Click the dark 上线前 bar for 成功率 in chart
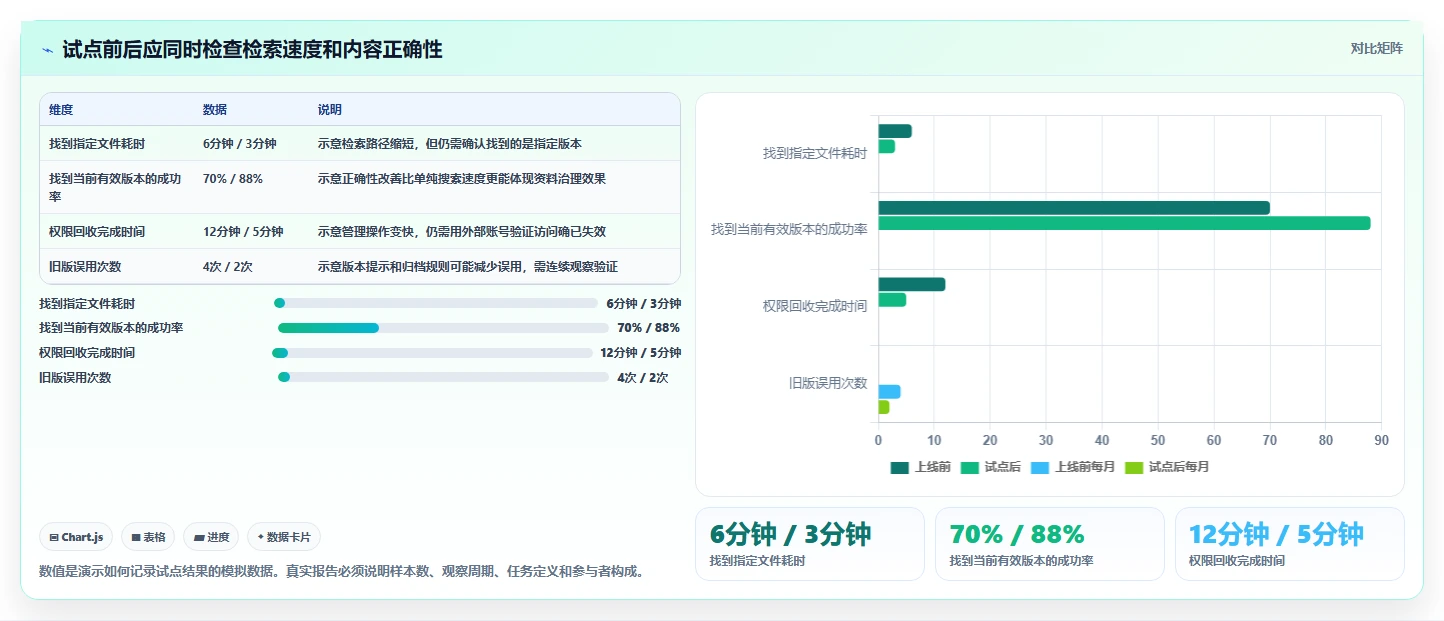1444x621 pixels. [1074, 208]
